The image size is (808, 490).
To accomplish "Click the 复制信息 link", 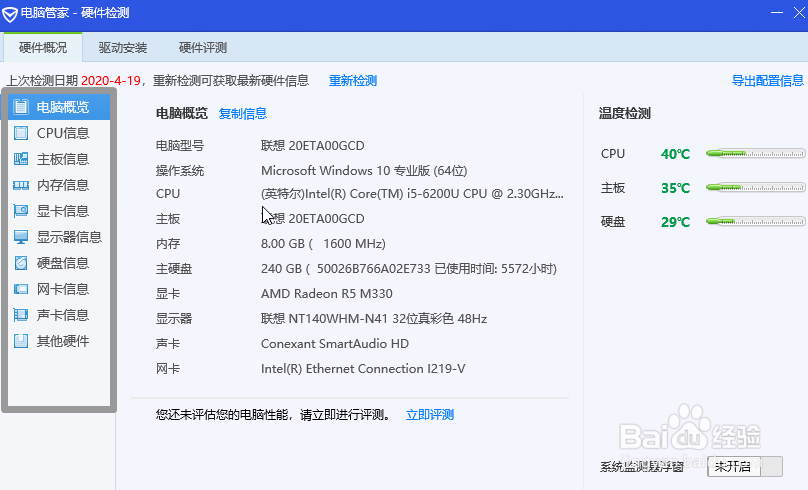I will pyautogui.click(x=243, y=114).
